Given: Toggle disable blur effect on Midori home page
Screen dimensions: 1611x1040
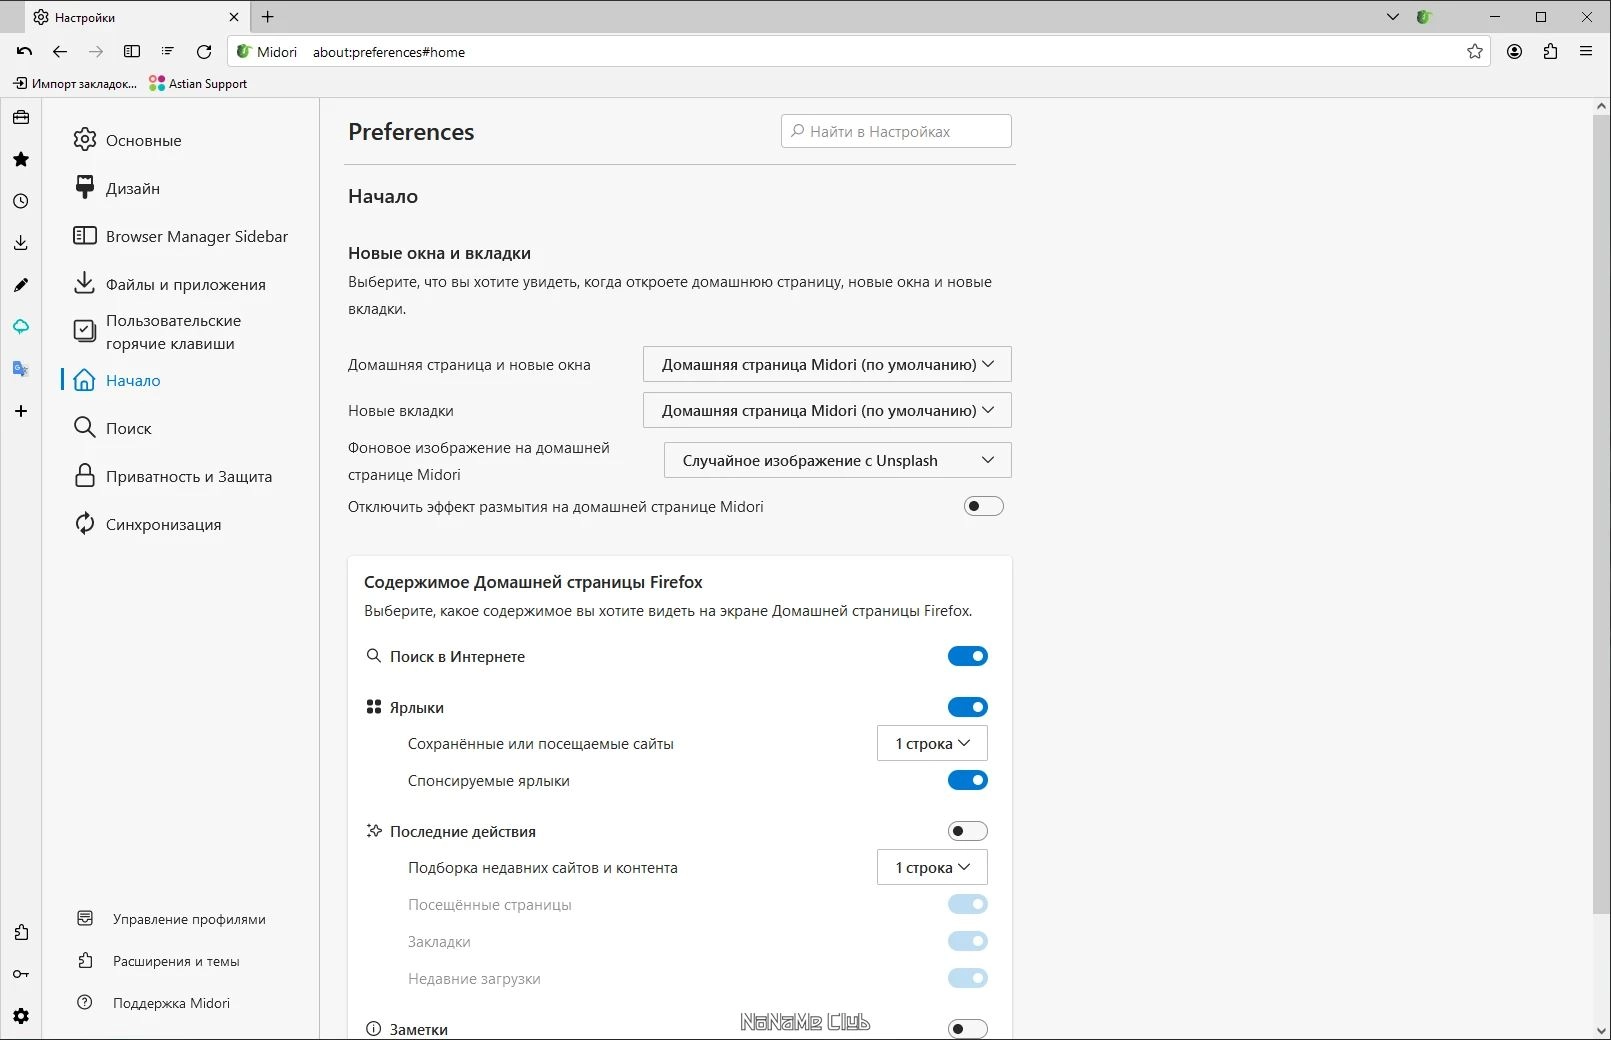Looking at the screenshot, I should coord(983,506).
